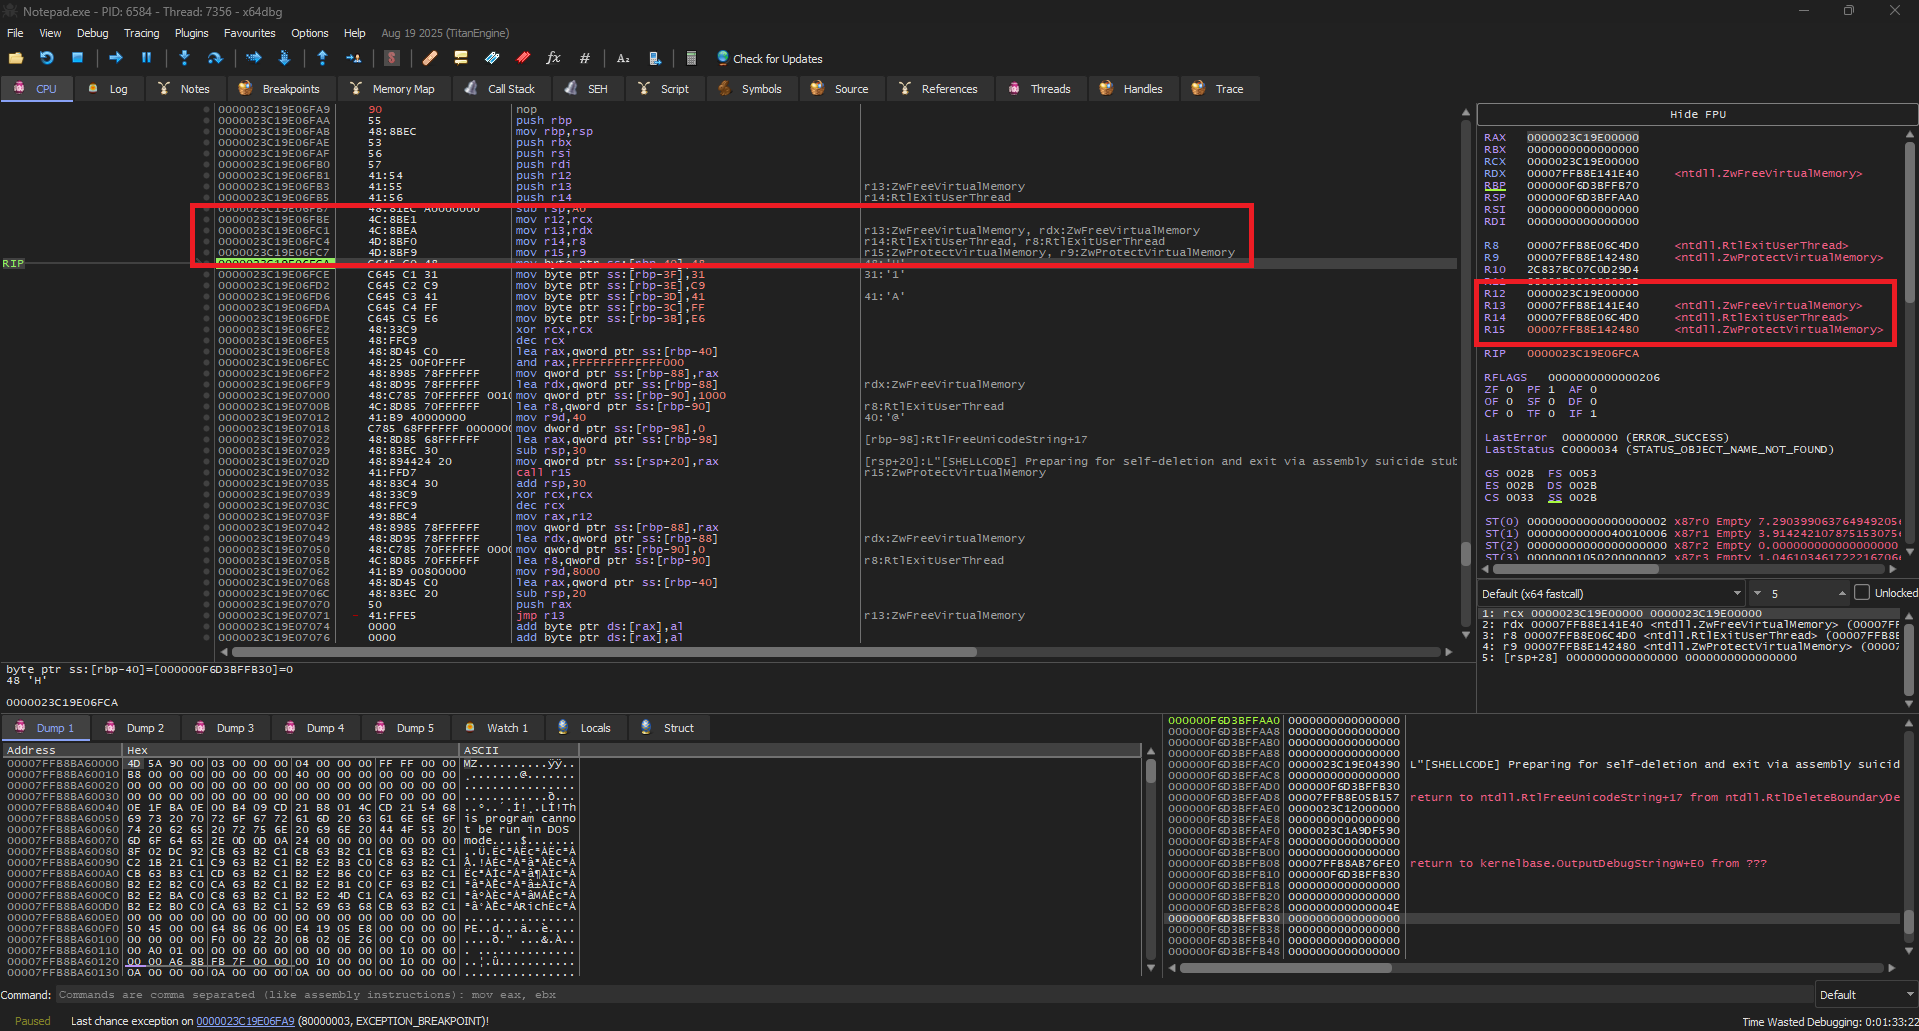Screen dimensions: 1919x1031
Task: Click the Step Over icon
Action: coord(214,58)
